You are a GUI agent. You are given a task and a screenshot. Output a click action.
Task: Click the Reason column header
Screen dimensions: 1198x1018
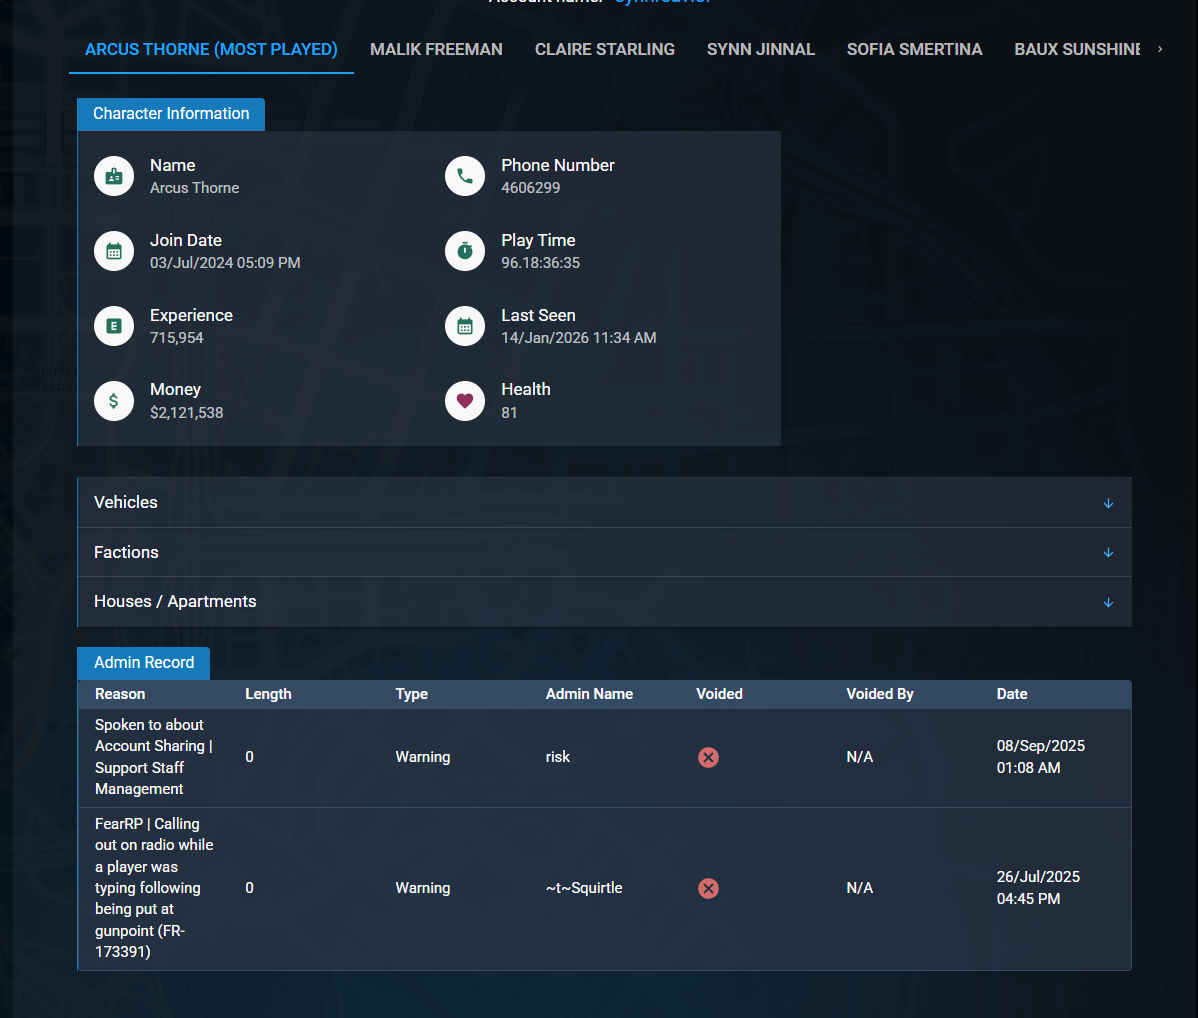coord(120,694)
